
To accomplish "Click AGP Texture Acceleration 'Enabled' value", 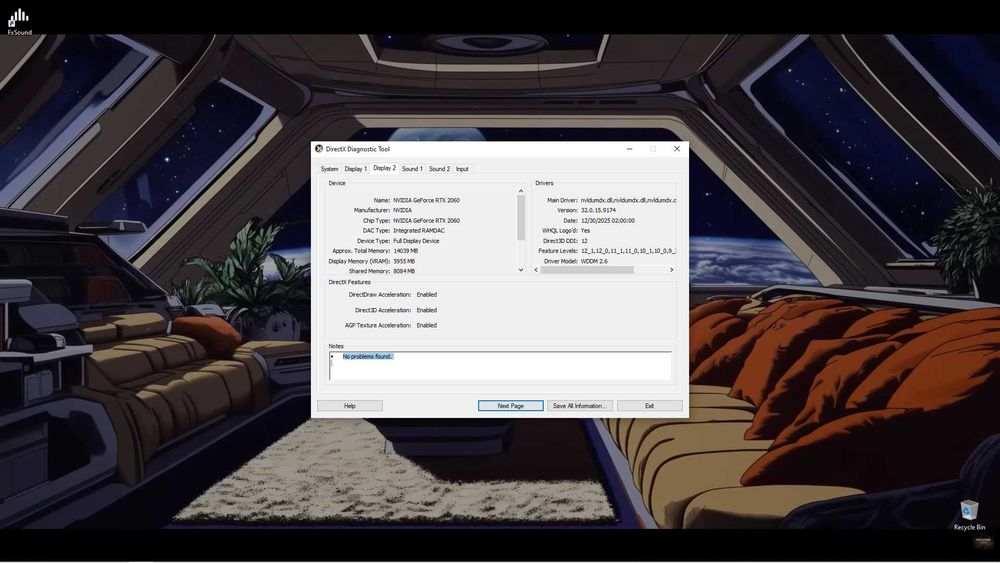I will tap(427, 325).
